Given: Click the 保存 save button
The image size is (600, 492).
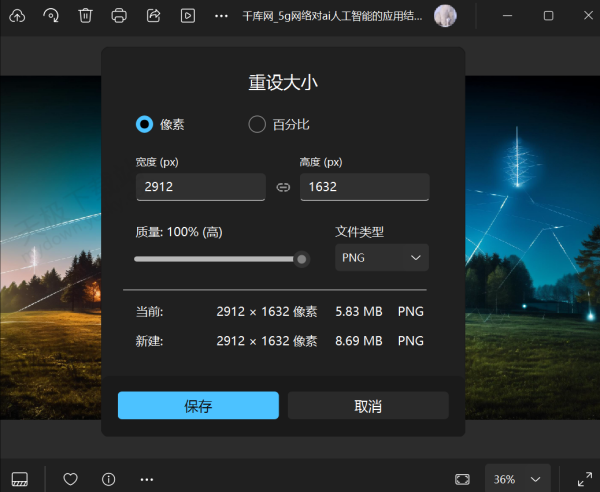Looking at the screenshot, I should click(198, 406).
